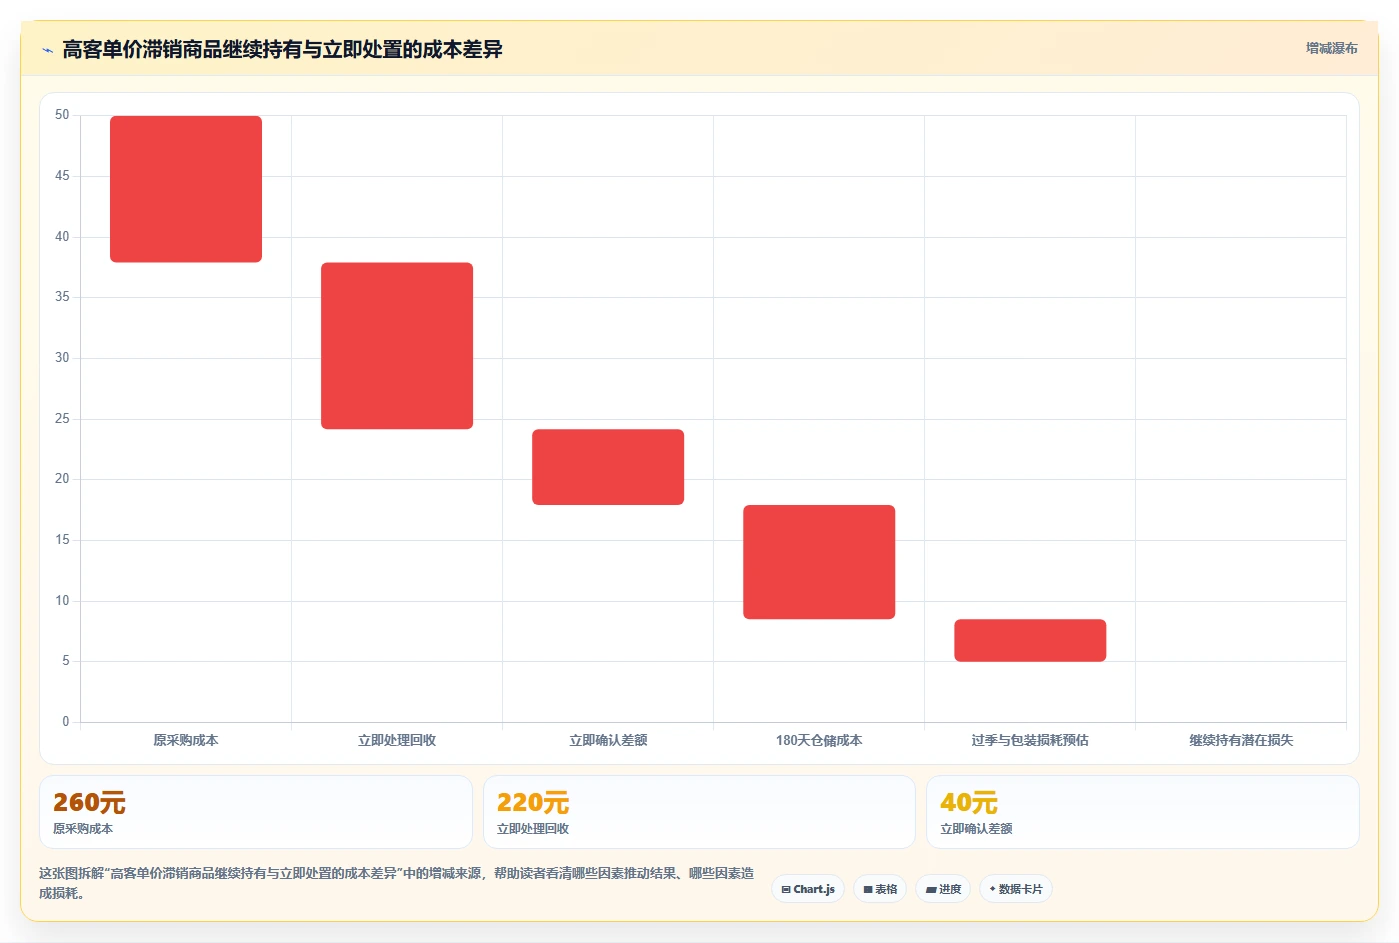Image resolution: width=1399 pixels, height=943 pixels.
Task: Click the 过季与包装损耗预估 axis label
Action: (x=1030, y=740)
